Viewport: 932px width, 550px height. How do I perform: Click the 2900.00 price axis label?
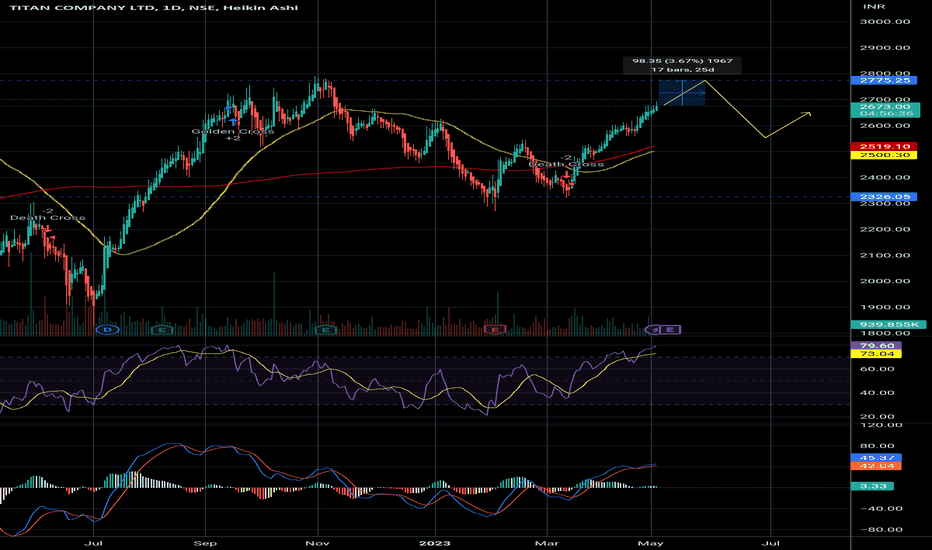point(885,48)
